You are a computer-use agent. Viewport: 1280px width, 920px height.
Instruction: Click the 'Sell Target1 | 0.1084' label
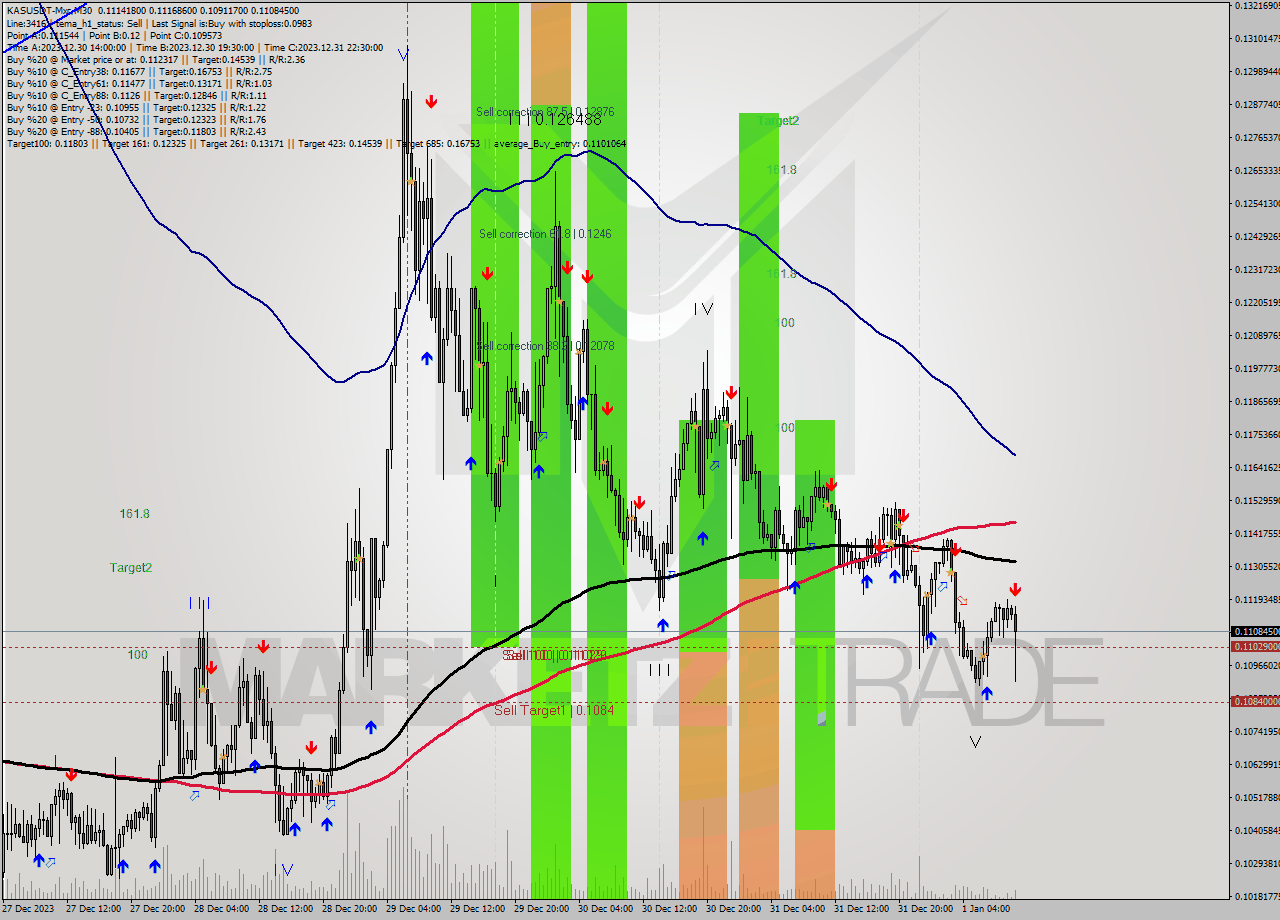554,710
